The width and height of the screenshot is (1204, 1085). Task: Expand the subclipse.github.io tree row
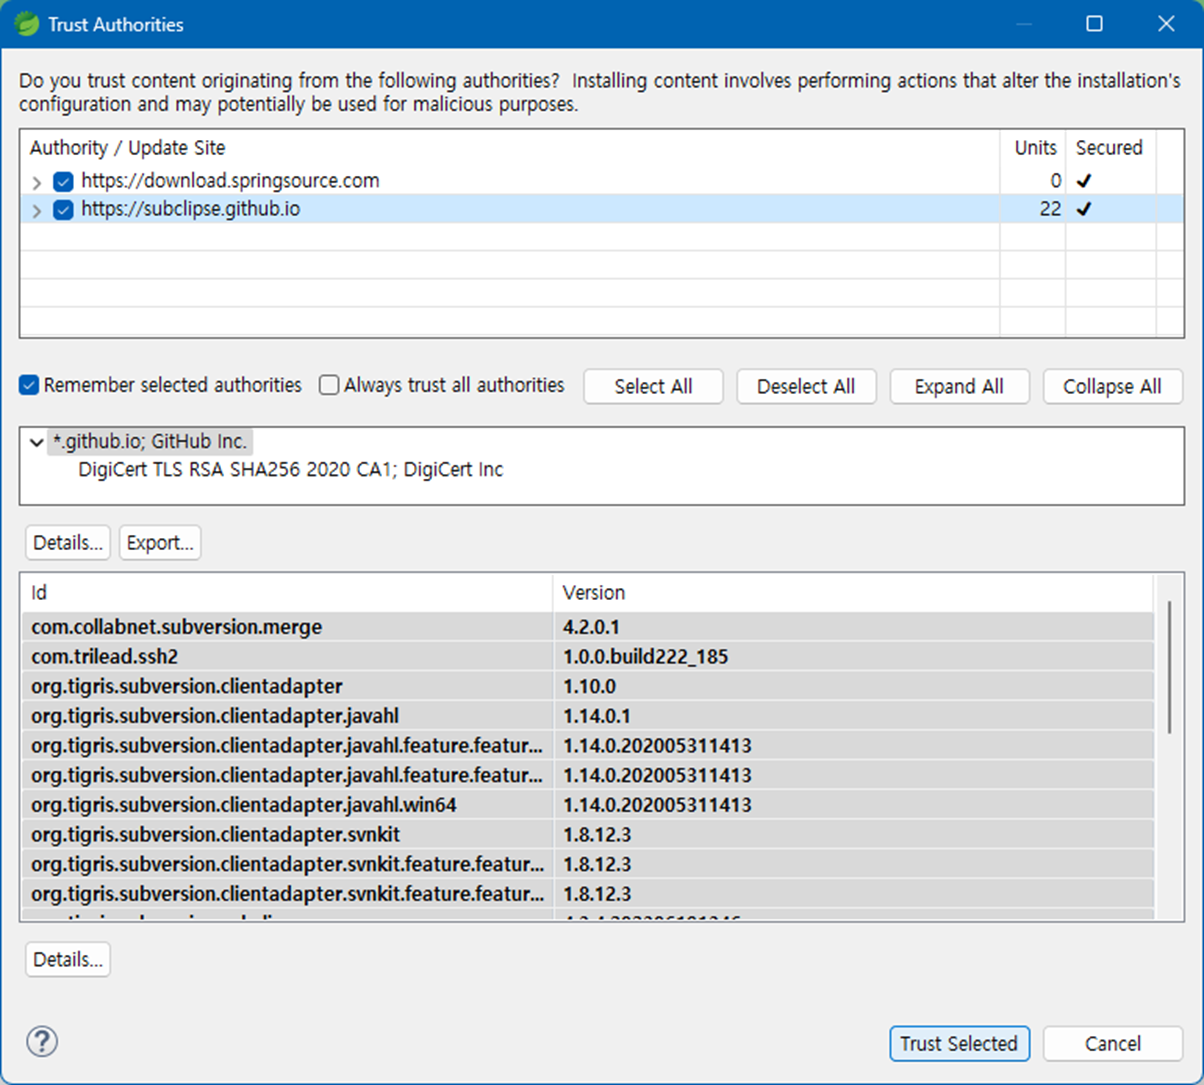click(37, 210)
